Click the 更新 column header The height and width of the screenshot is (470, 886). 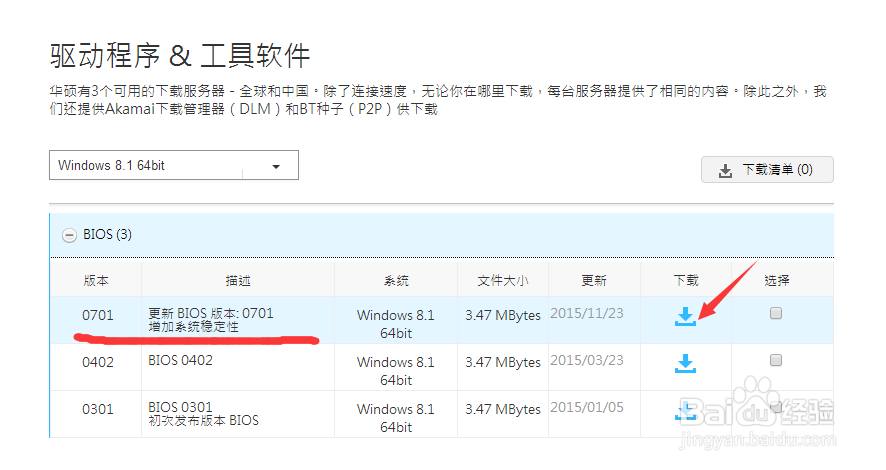pyautogui.click(x=594, y=280)
